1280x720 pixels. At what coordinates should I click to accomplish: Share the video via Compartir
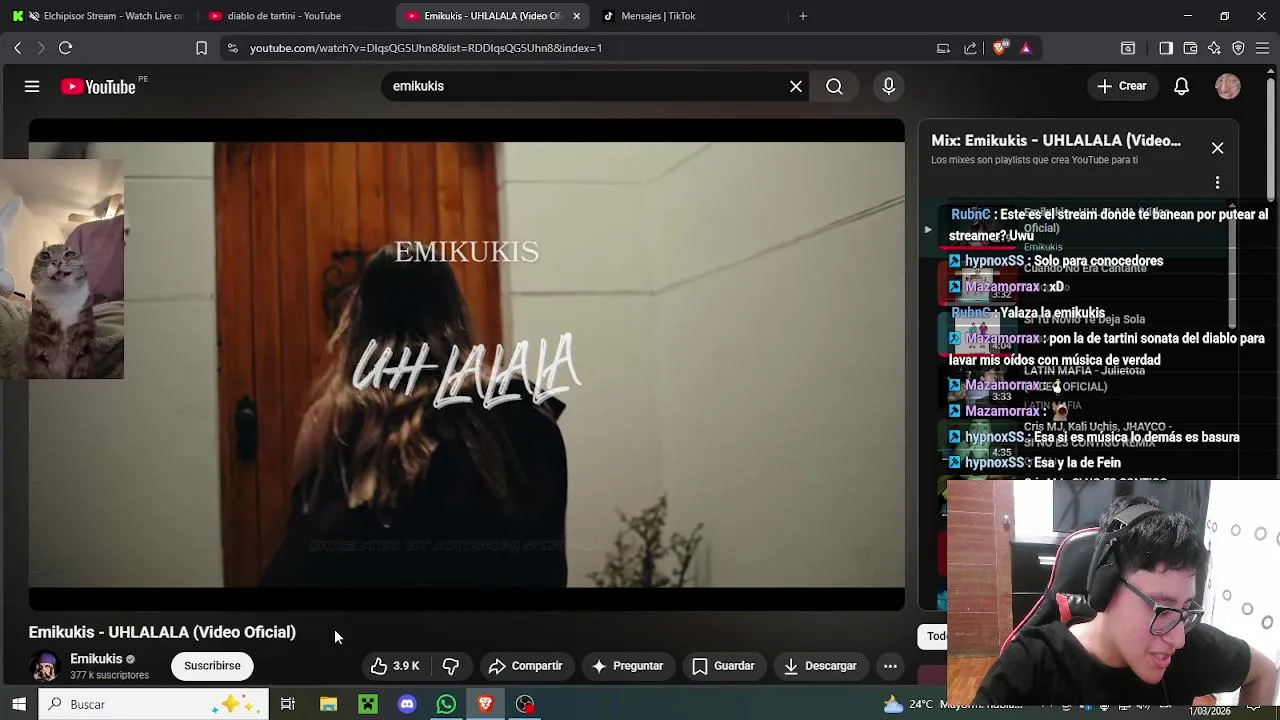(526, 666)
